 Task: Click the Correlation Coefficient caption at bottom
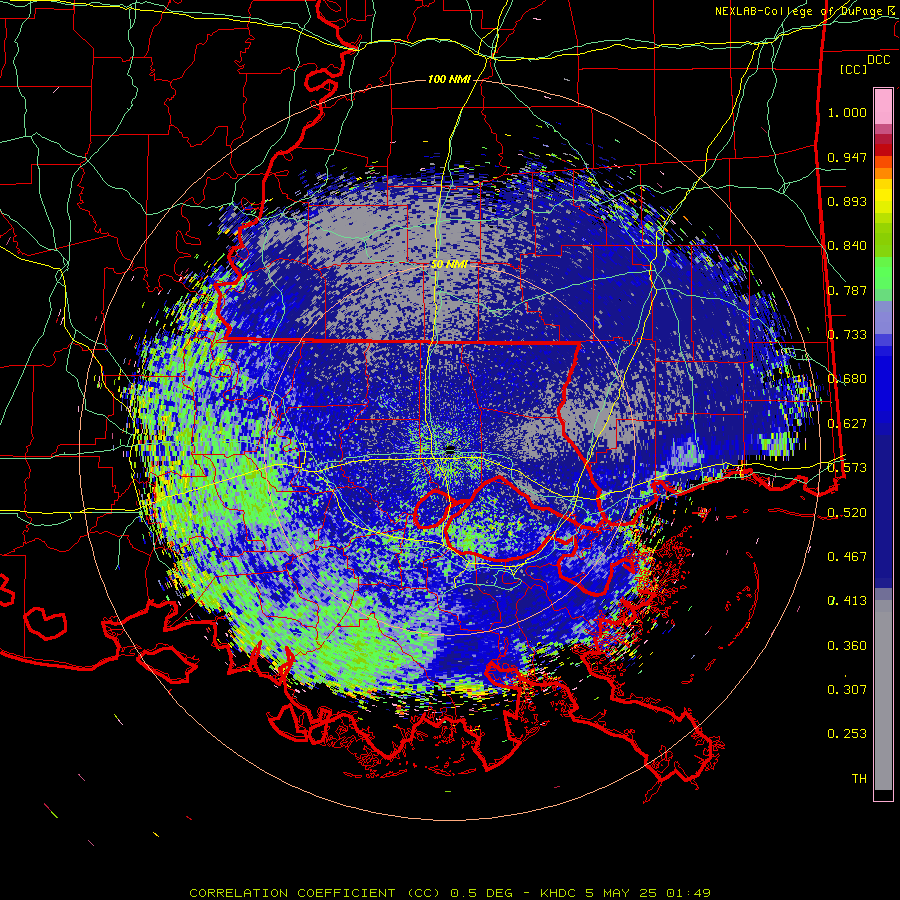450,893
